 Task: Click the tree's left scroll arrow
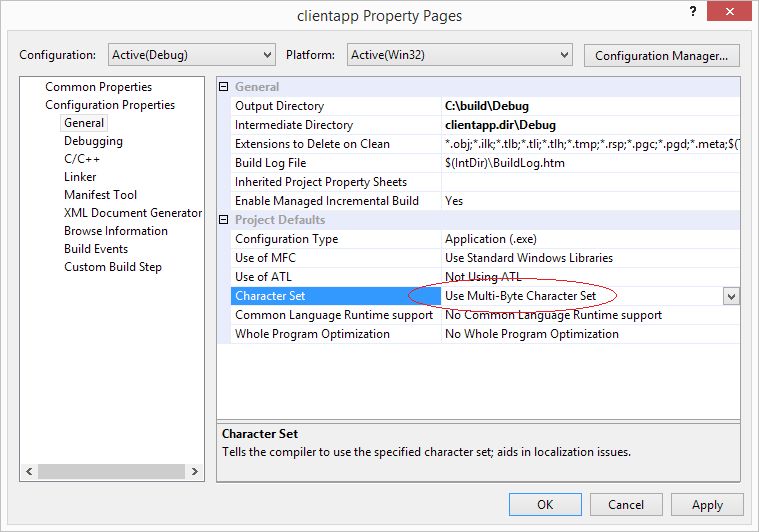point(29,471)
